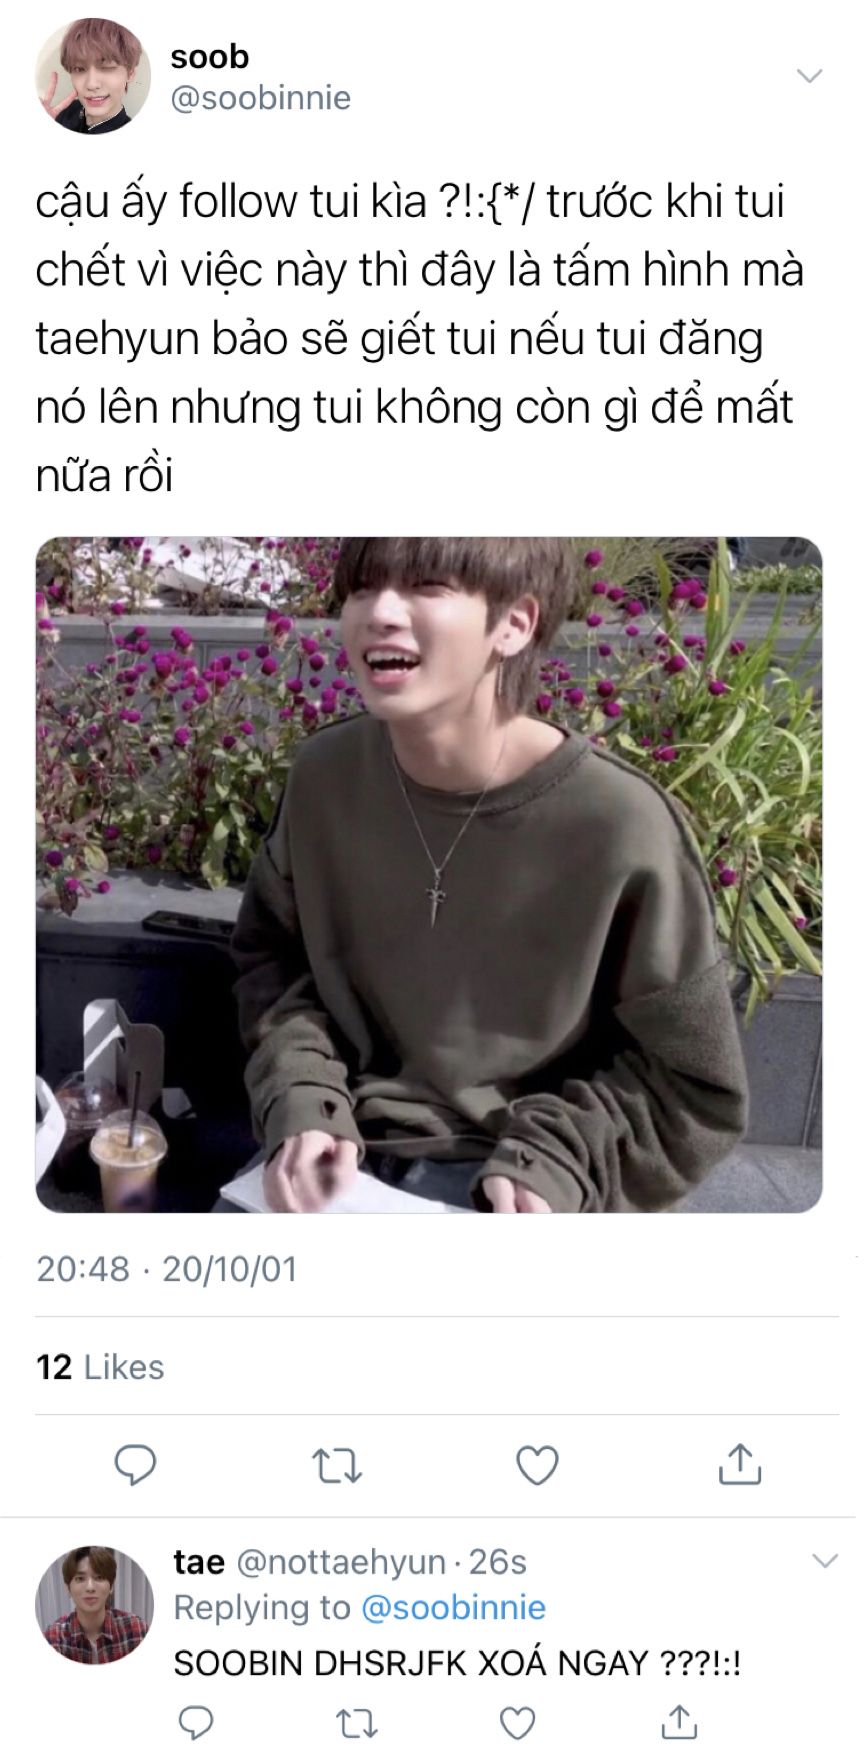This screenshot has height=1756, width=864.
Task: Reply to tae's comment
Action: pos(196,1722)
